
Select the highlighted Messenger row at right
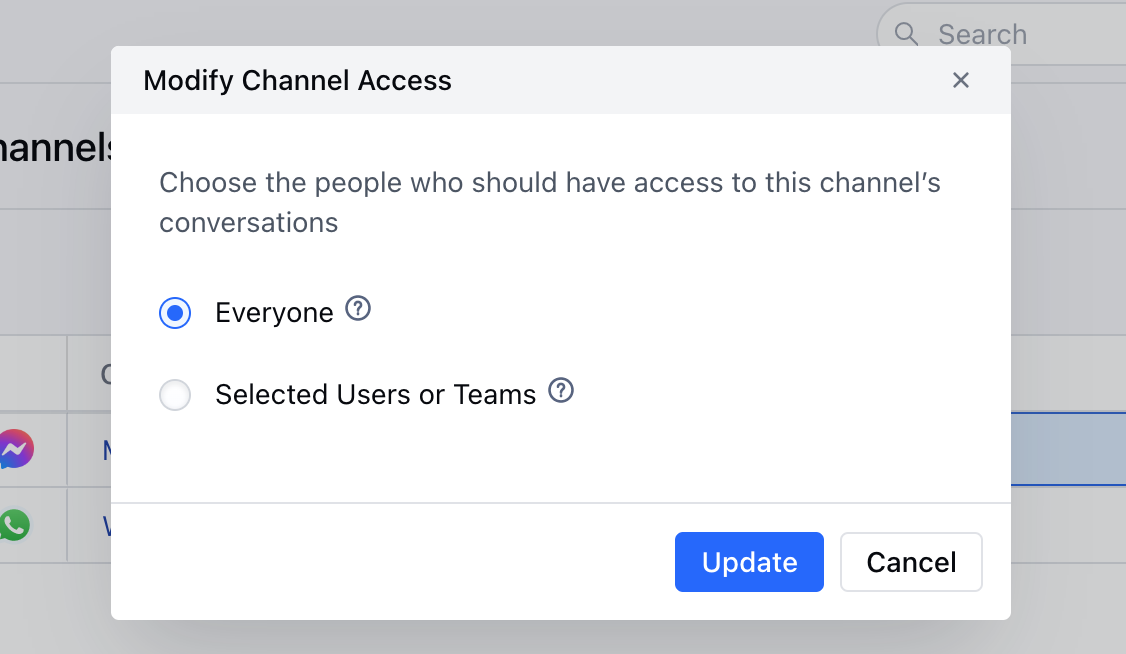point(1068,449)
